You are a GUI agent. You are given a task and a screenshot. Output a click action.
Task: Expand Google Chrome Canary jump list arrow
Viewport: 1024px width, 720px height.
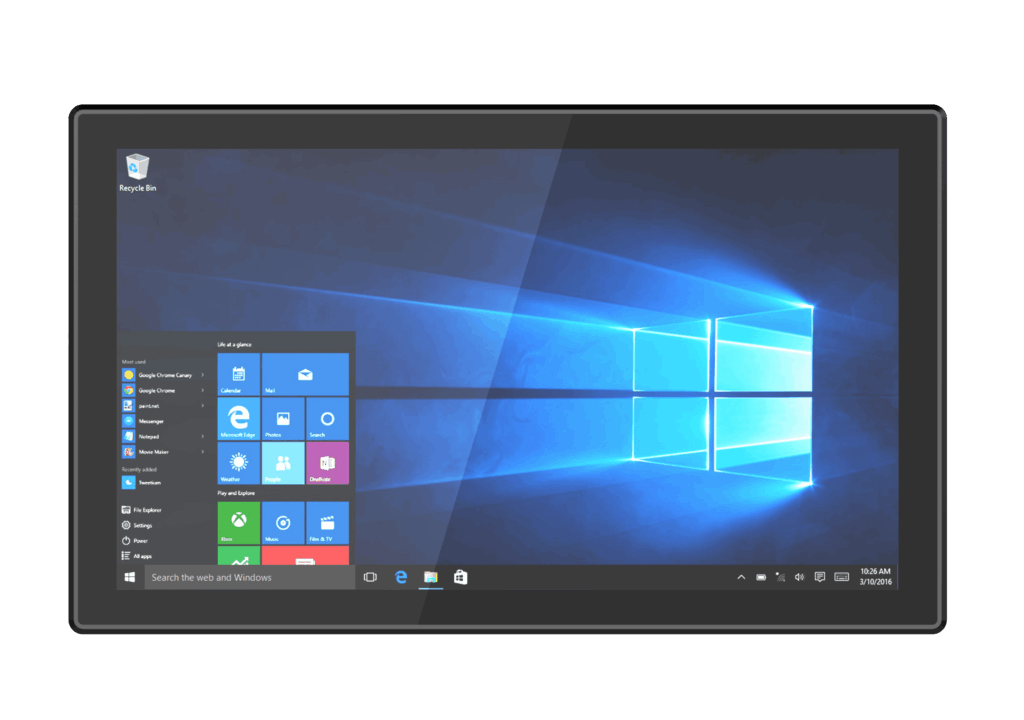(x=203, y=375)
